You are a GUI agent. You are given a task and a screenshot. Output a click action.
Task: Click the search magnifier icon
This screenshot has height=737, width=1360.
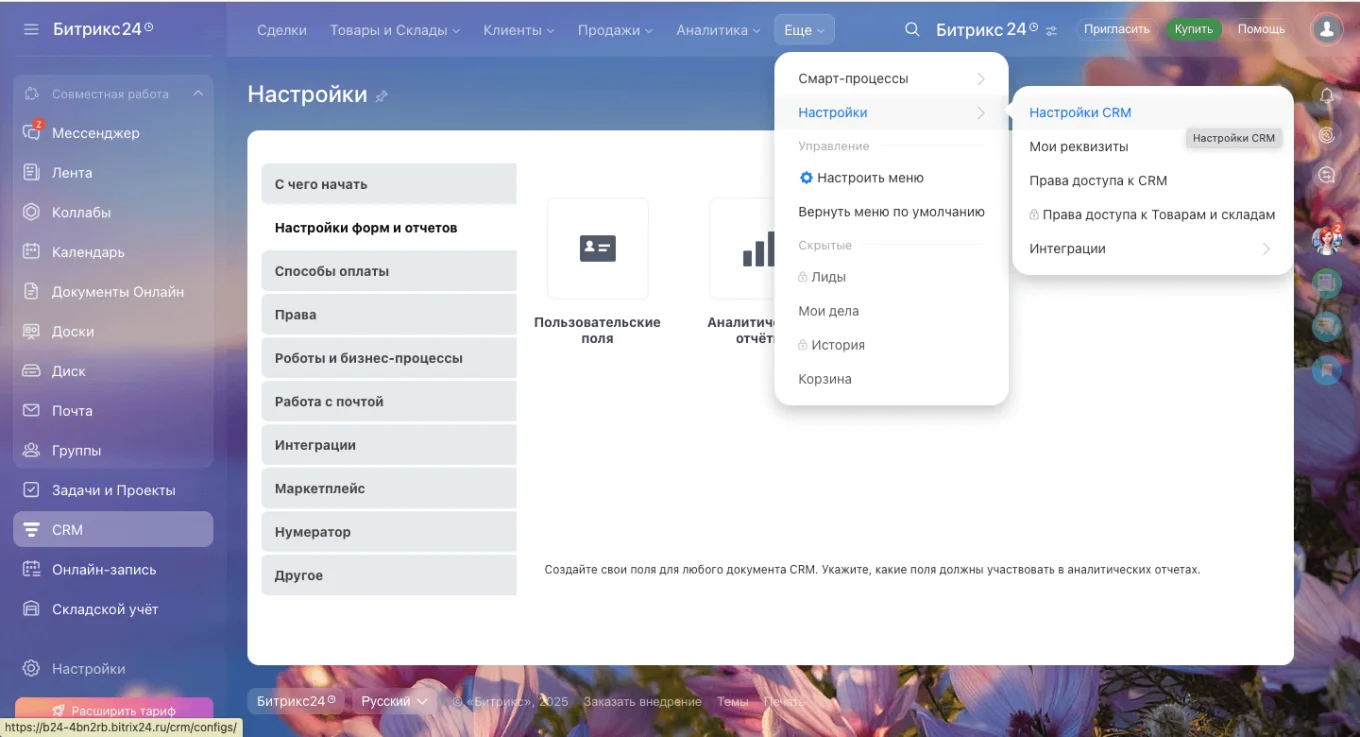point(912,30)
